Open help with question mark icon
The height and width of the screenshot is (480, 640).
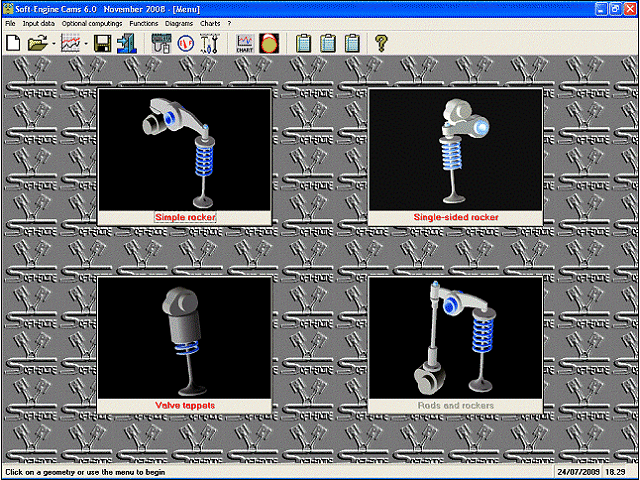[x=382, y=43]
